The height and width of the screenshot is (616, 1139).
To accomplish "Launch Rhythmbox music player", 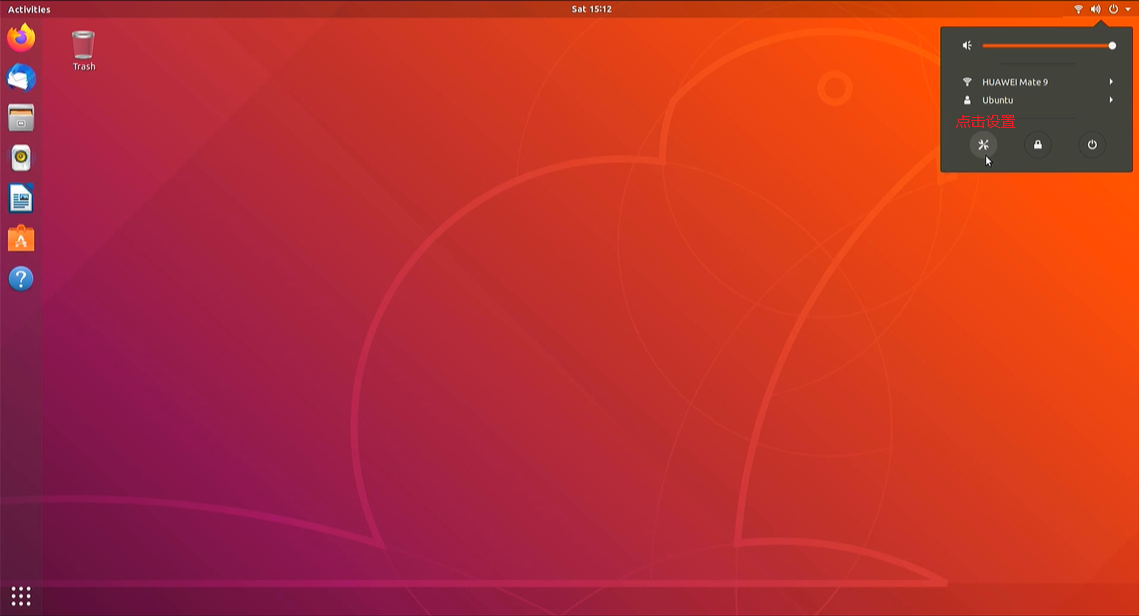I will click(21, 158).
